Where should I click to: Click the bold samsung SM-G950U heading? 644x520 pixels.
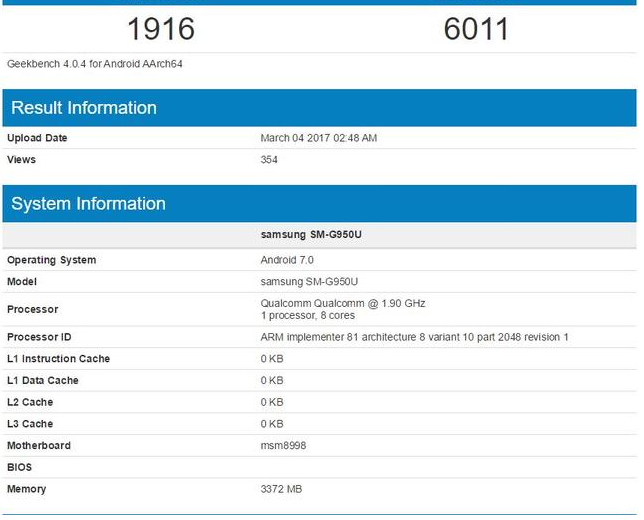click(311, 235)
